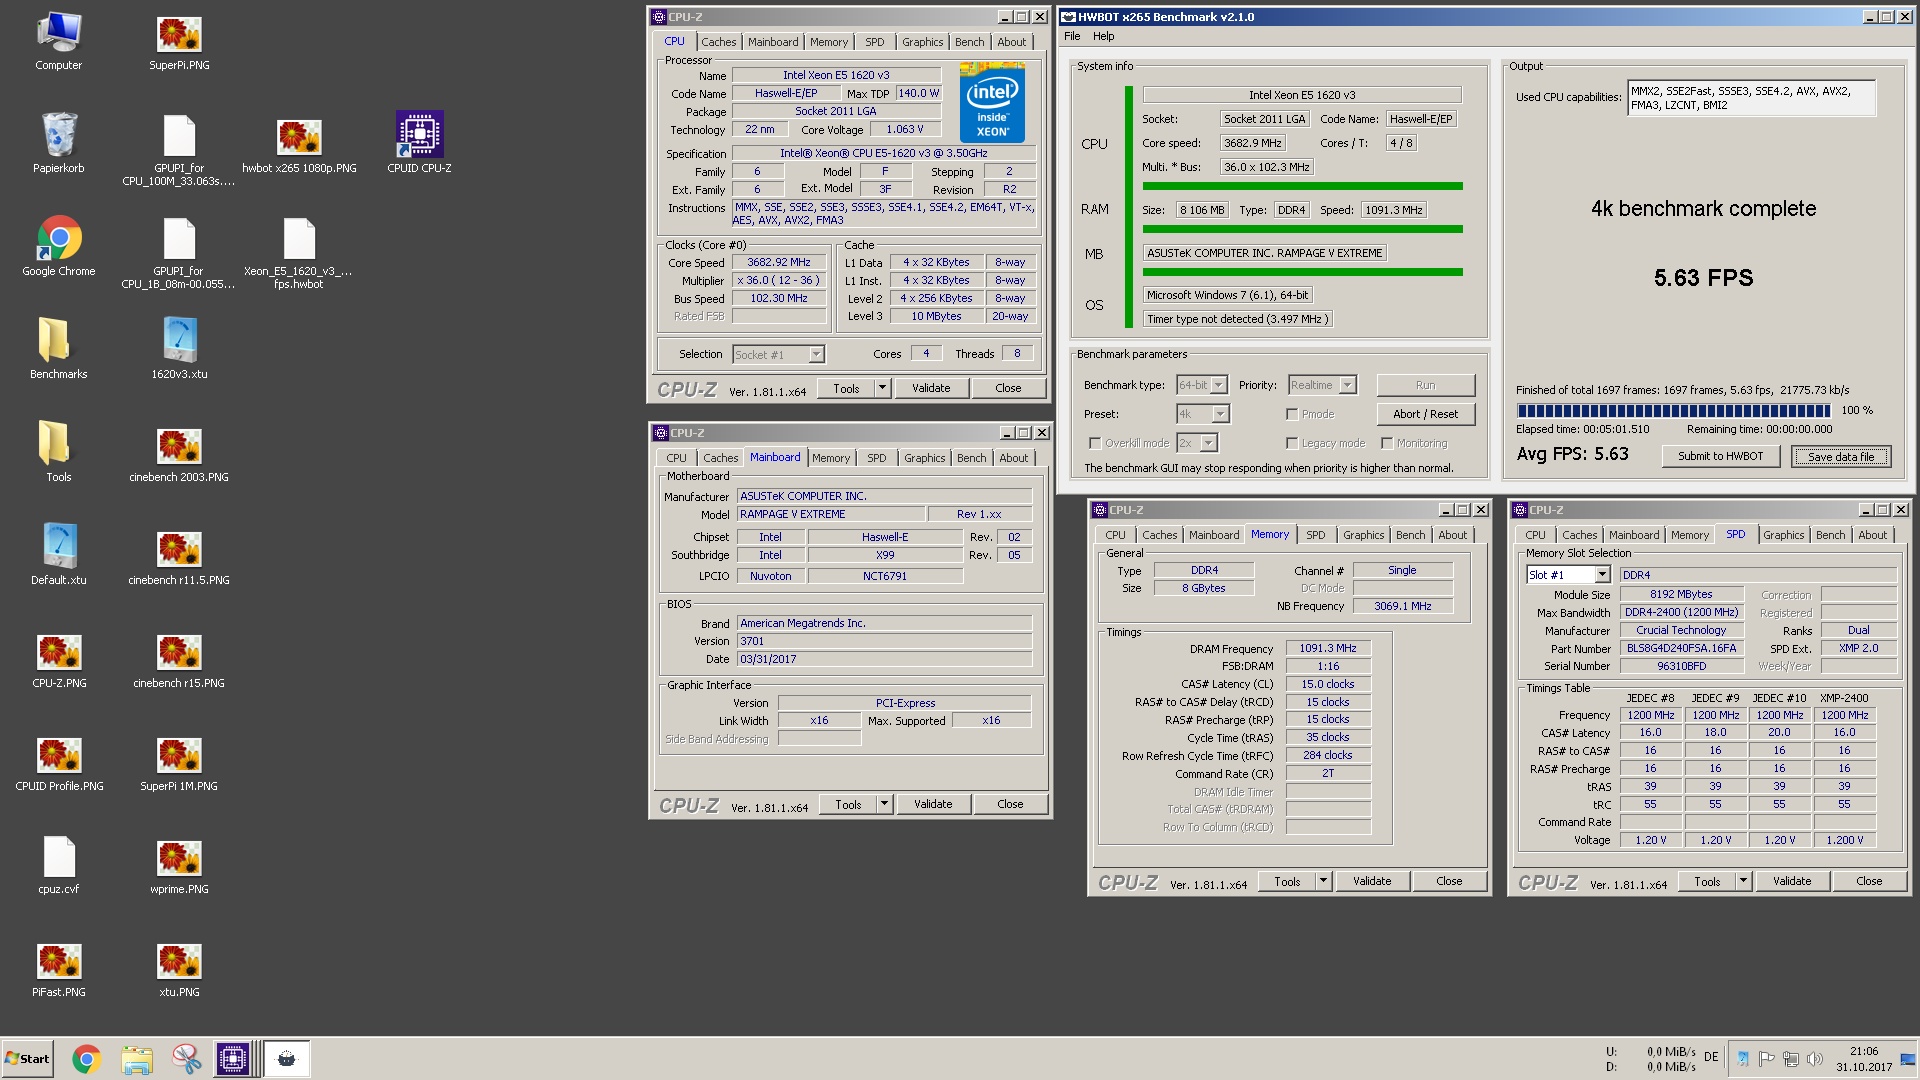Image resolution: width=1920 pixels, height=1080 pixels.
Task: Open the Default.xtu file
Action: click(58, 556)
